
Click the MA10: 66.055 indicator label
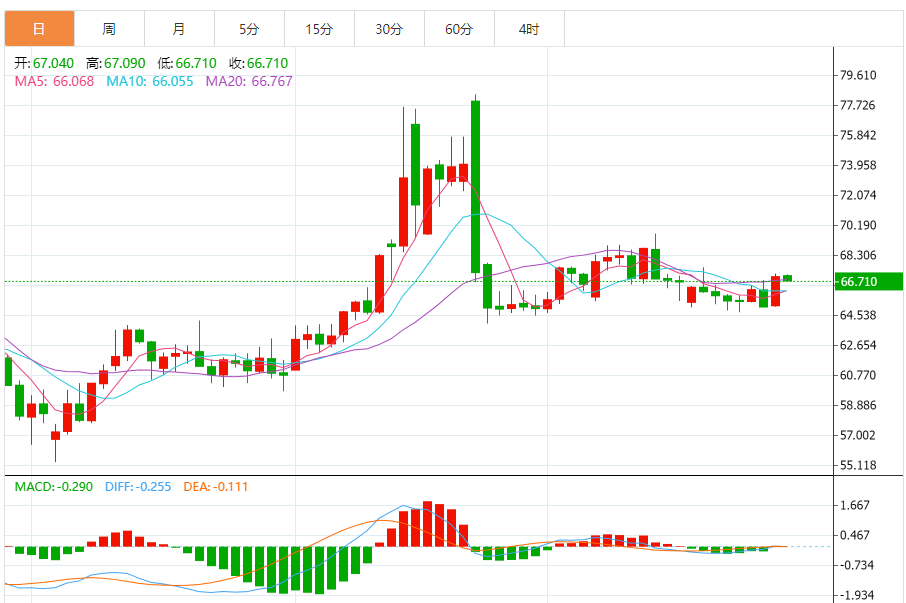pos(150,81)
